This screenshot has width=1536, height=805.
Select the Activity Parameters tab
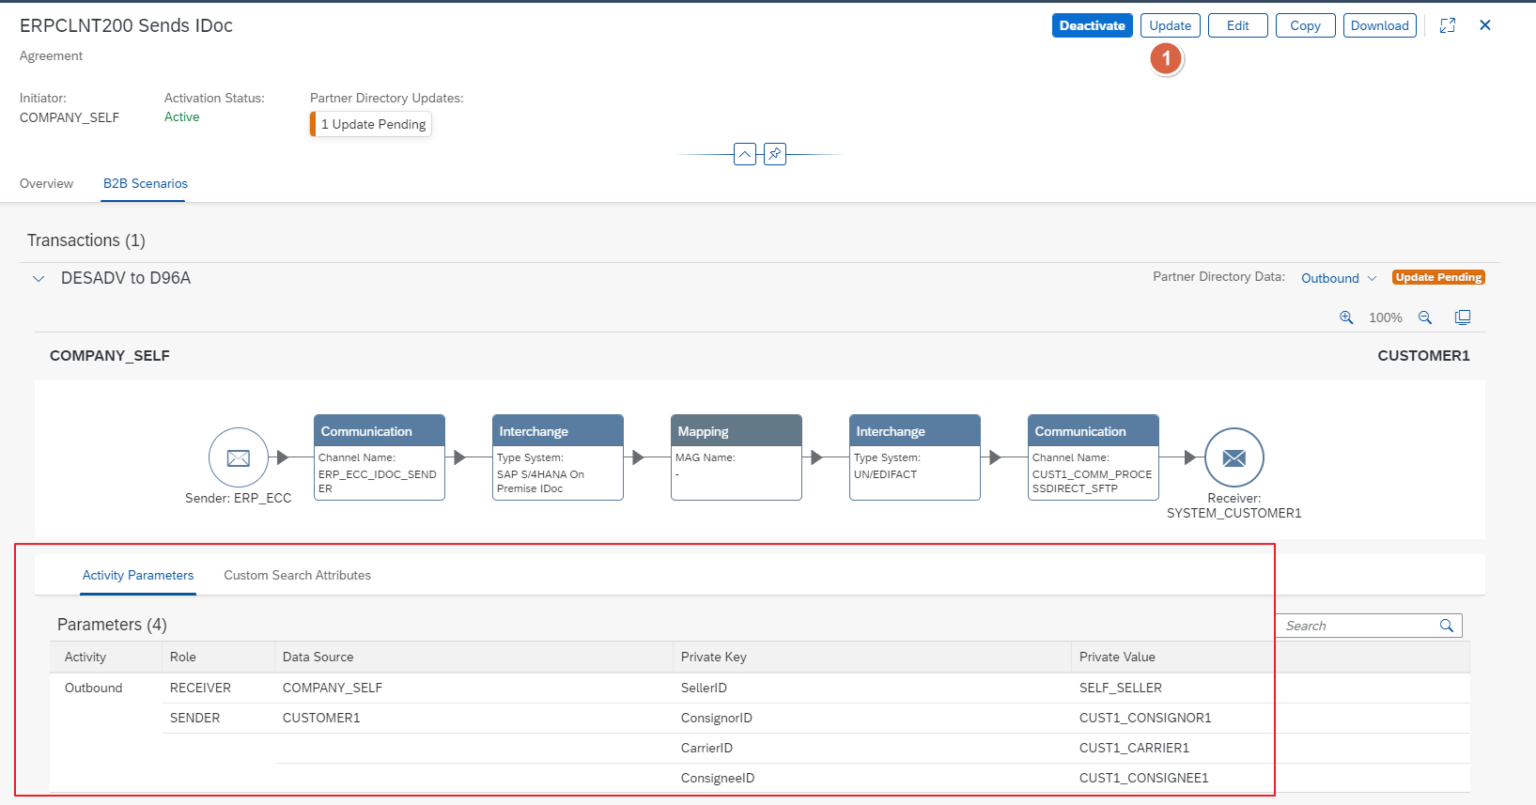tap(138, 575)
